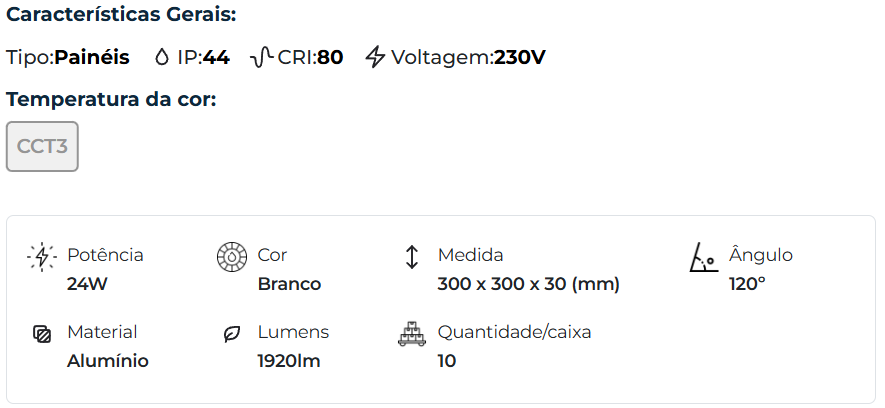Viewport: 885px width, 408px height.
Task: Click the Quantidade/caixa stacked boxes icon
Action: [x=412, y=334]
